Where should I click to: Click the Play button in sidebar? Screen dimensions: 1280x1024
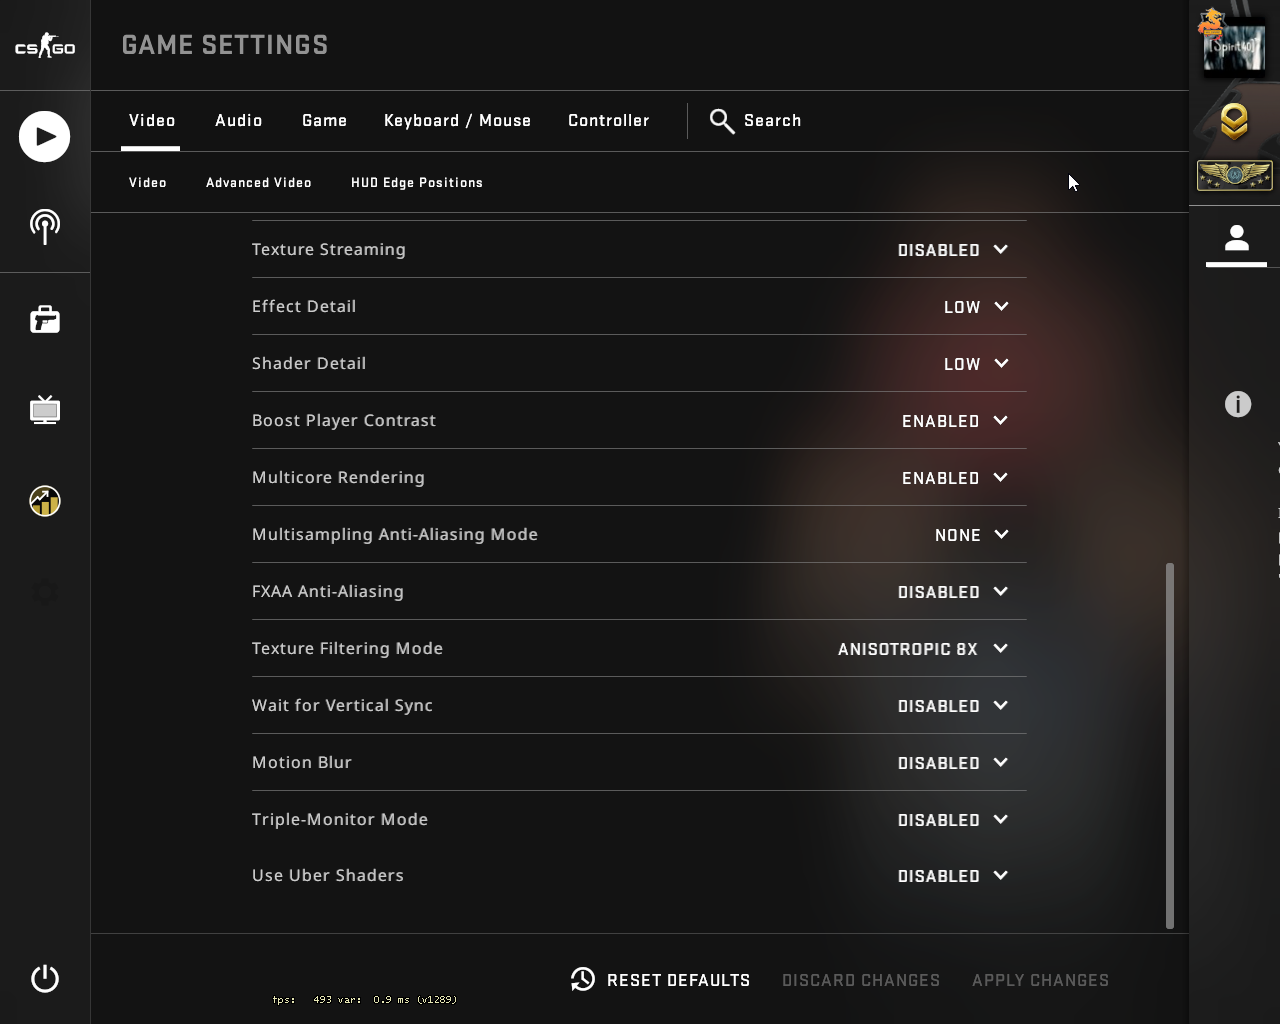45,137
